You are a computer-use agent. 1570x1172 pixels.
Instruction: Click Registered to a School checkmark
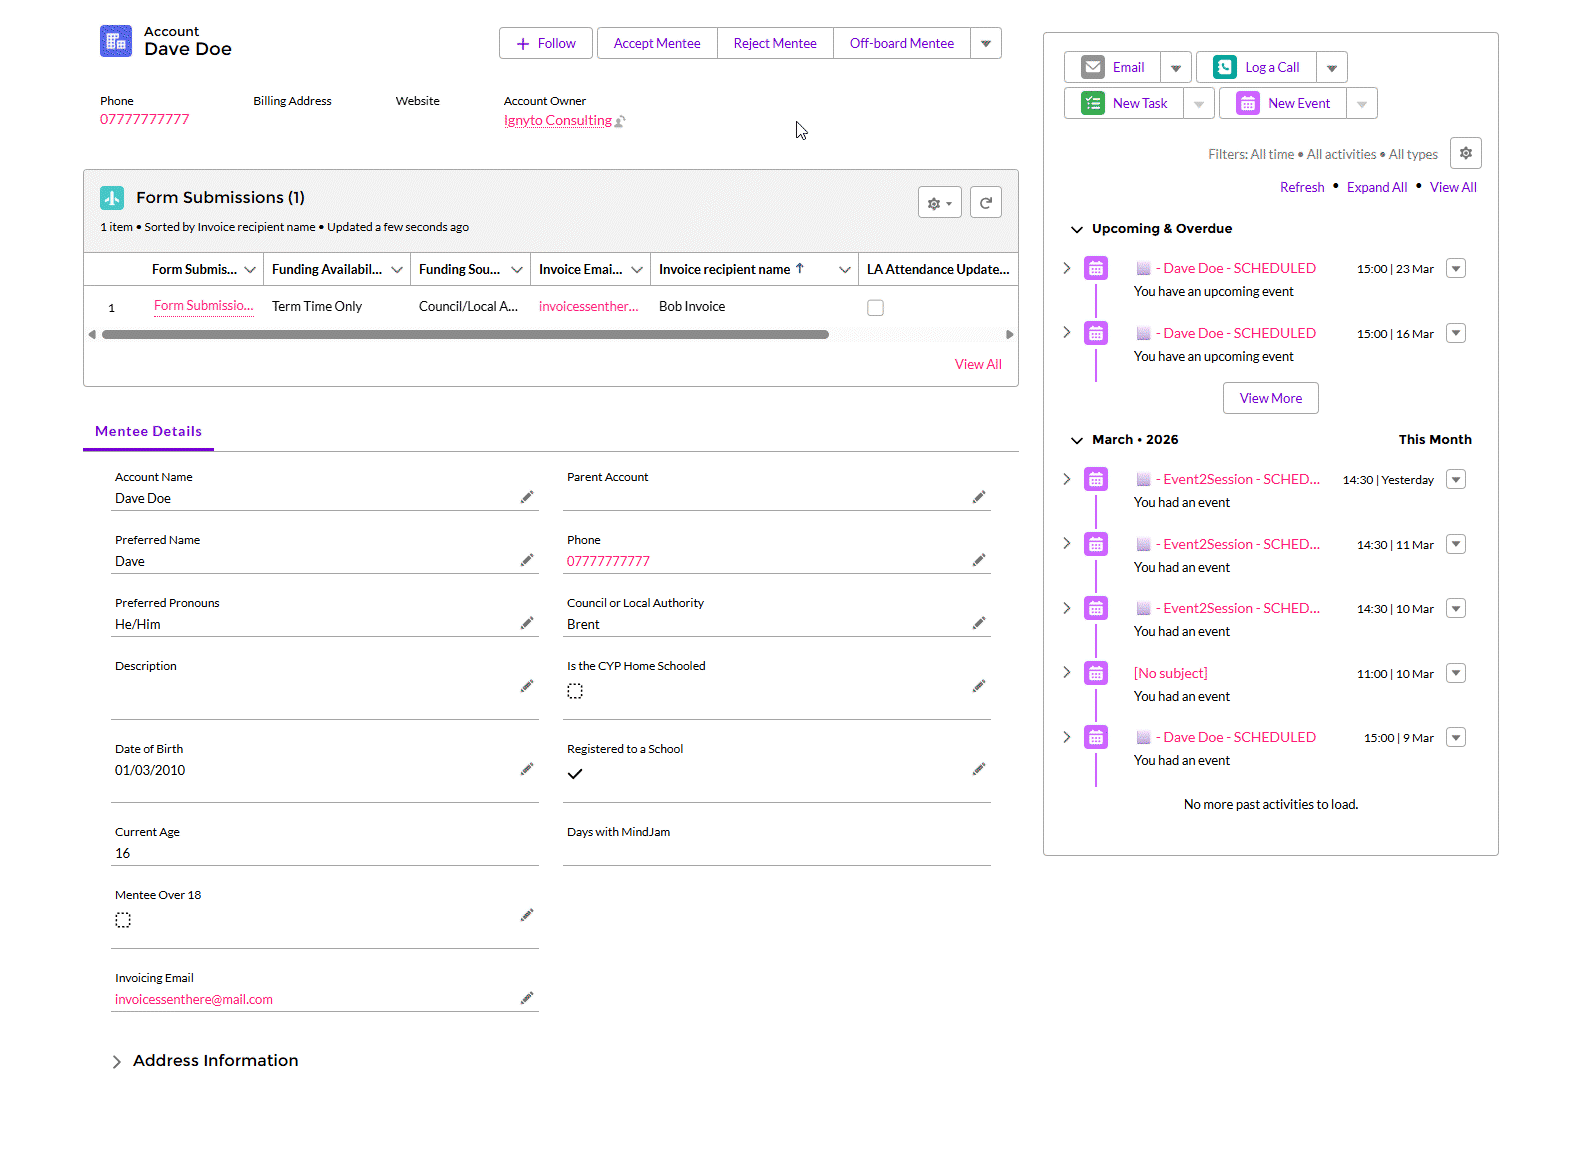click(575, 774)
